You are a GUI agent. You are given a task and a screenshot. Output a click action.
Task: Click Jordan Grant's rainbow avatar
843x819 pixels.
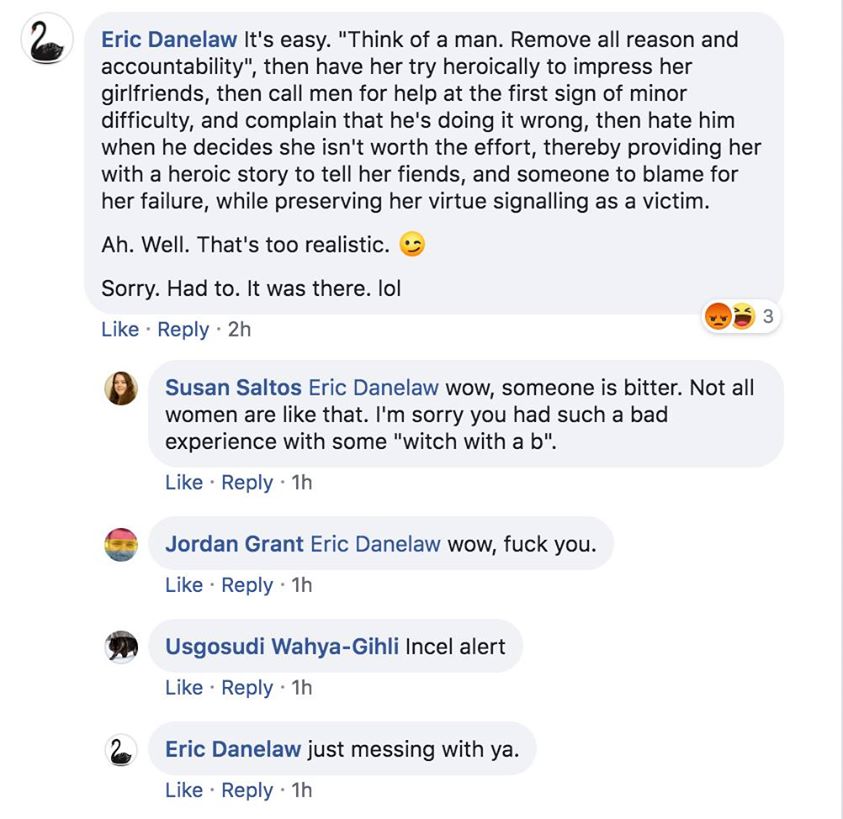[x=121, y=545]
